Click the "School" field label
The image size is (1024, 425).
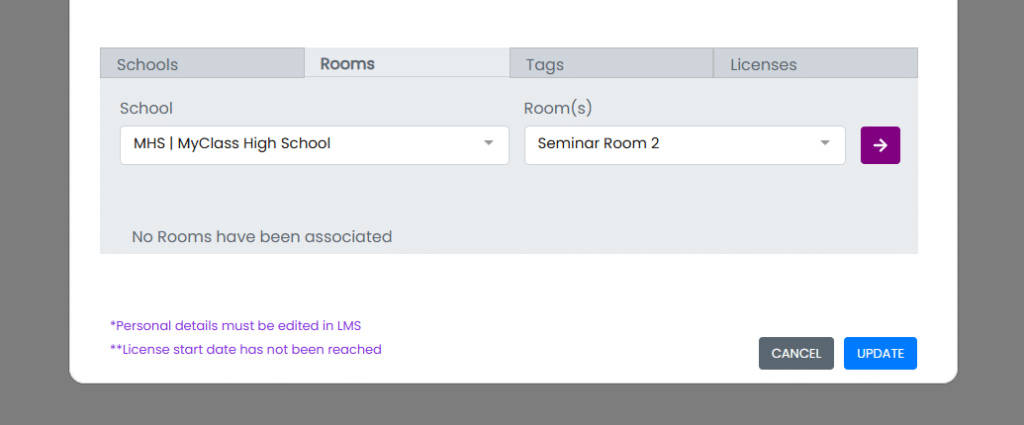(146, 108)
